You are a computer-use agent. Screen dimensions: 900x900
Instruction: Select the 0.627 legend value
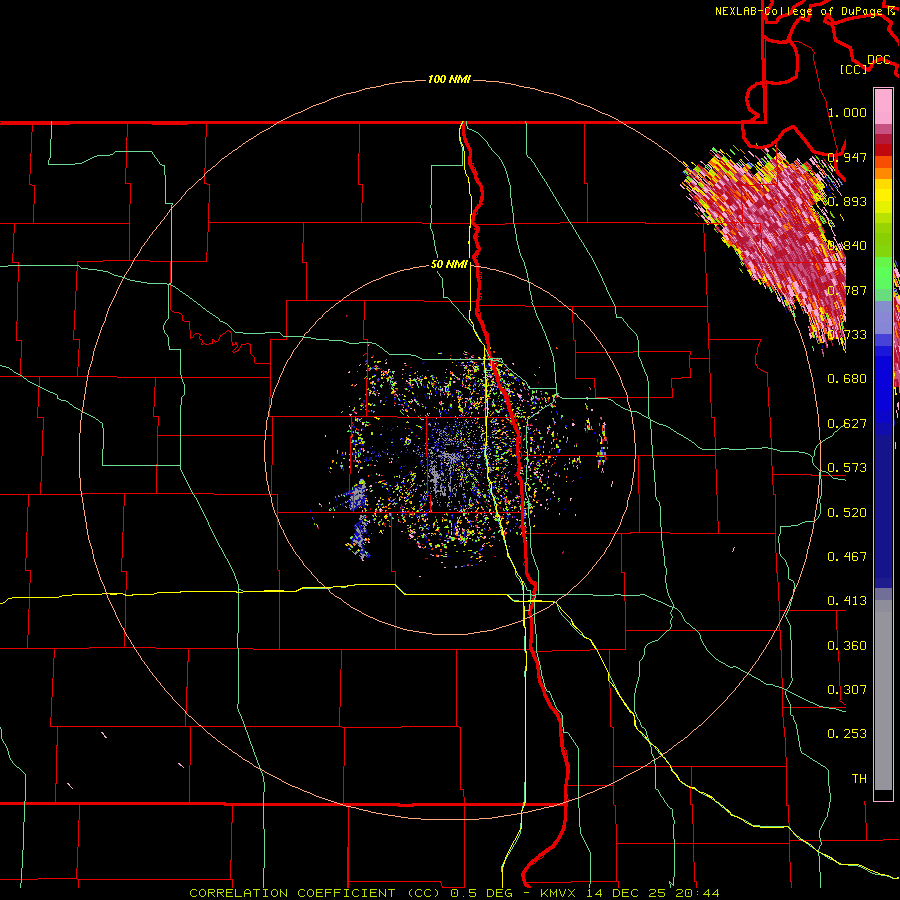847,423
